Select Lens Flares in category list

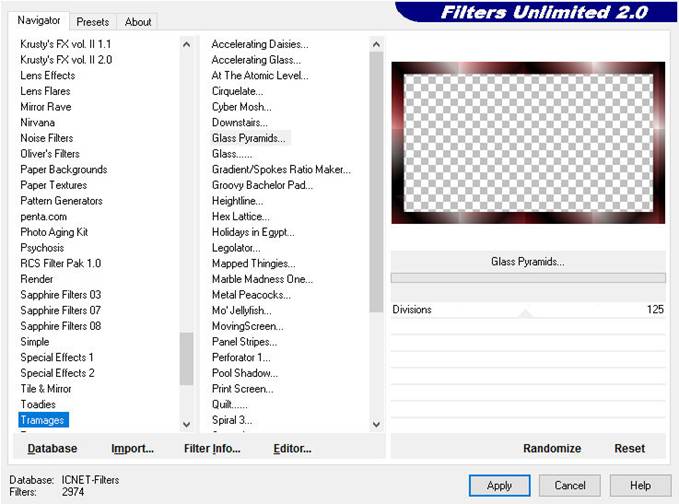pos(46,91)
